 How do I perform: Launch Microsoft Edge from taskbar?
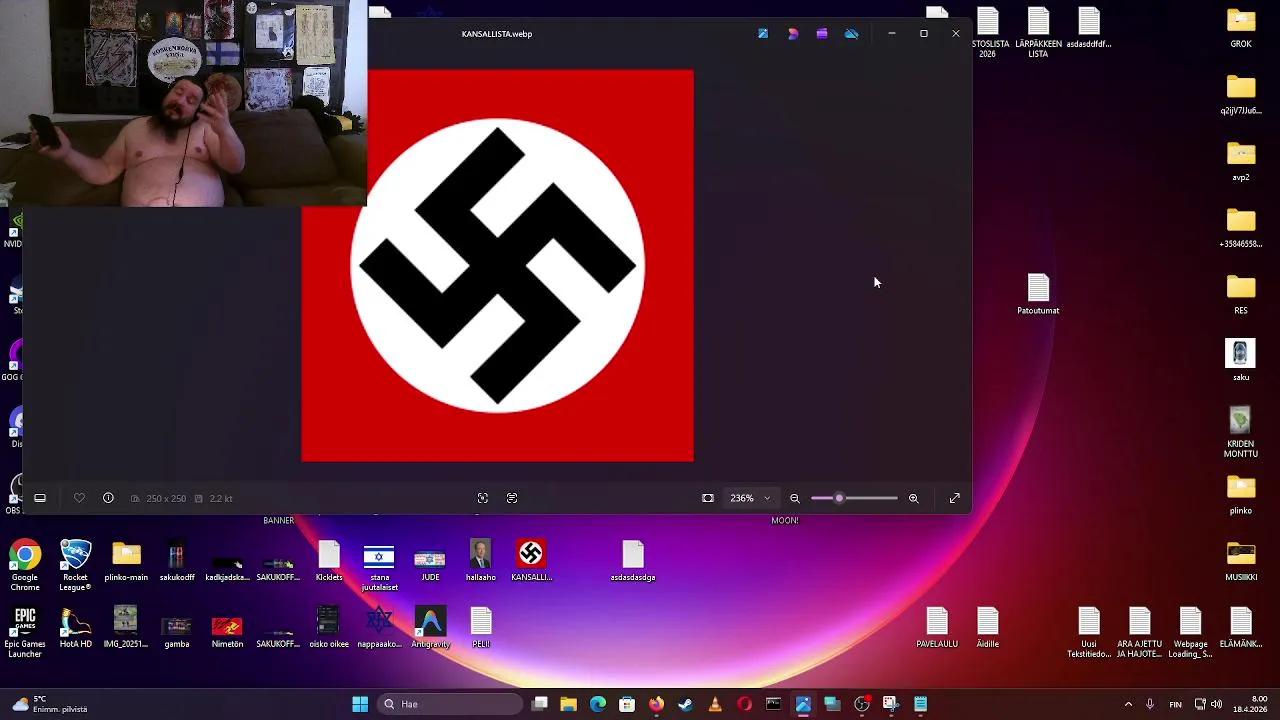(x=598, y=704)
